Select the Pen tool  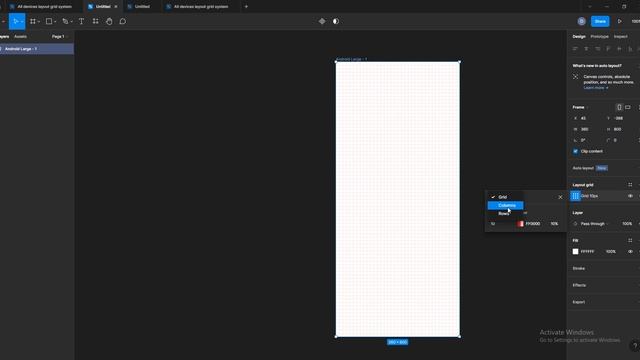[x=65, y=21]
